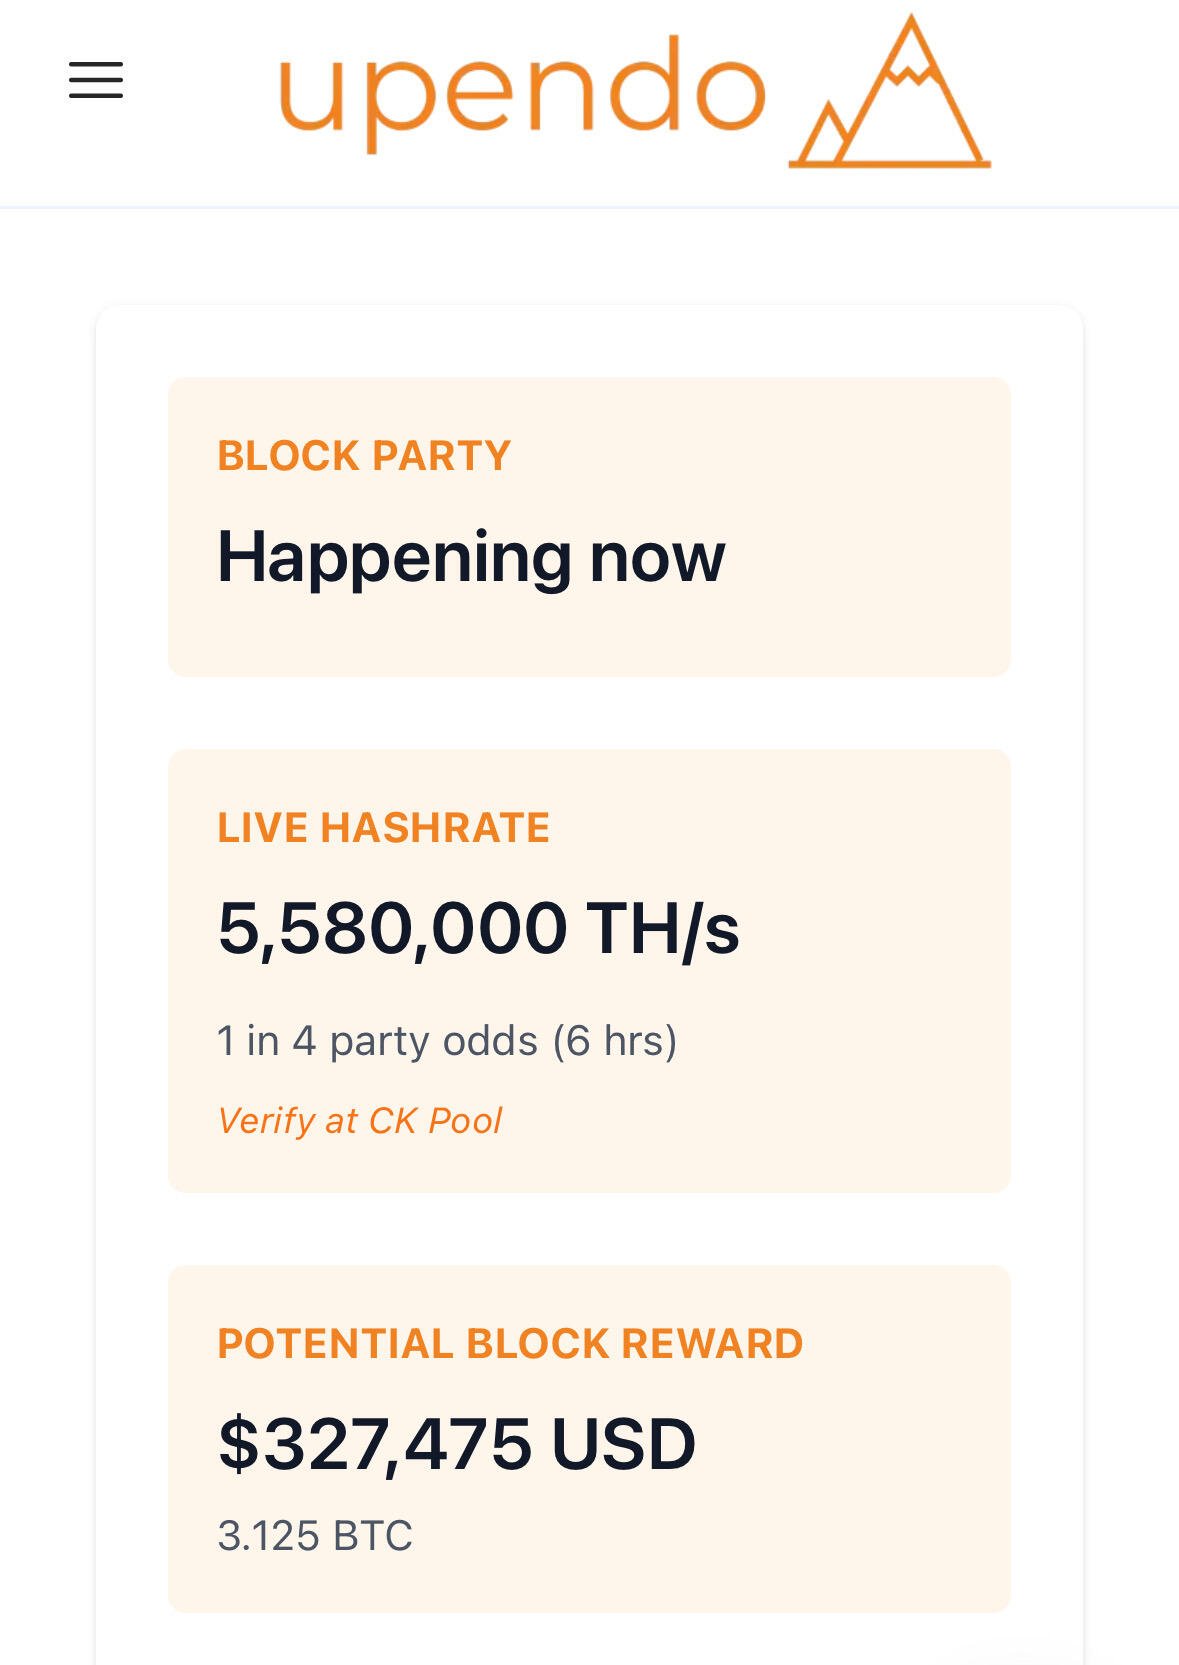
Task: Follow the Verify at CK Pool link
Action: (360, 1121)
